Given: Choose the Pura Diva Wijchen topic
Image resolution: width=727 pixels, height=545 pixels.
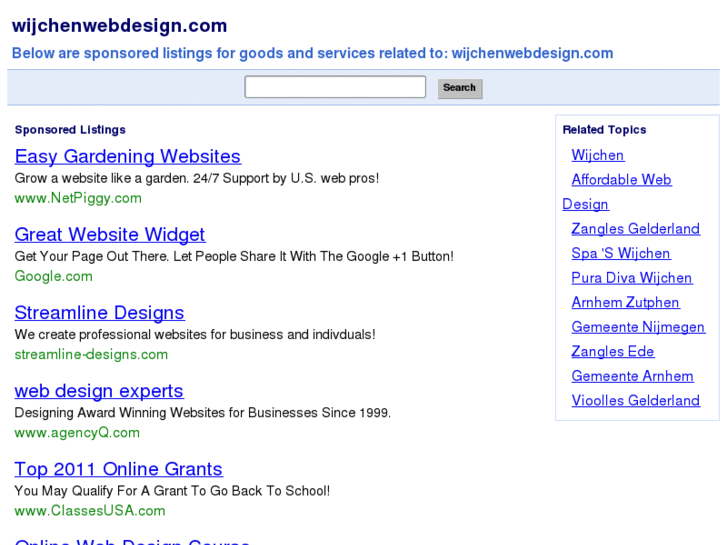Looking at the screenshot, I should pyautogui.click(x=631, y=278).
